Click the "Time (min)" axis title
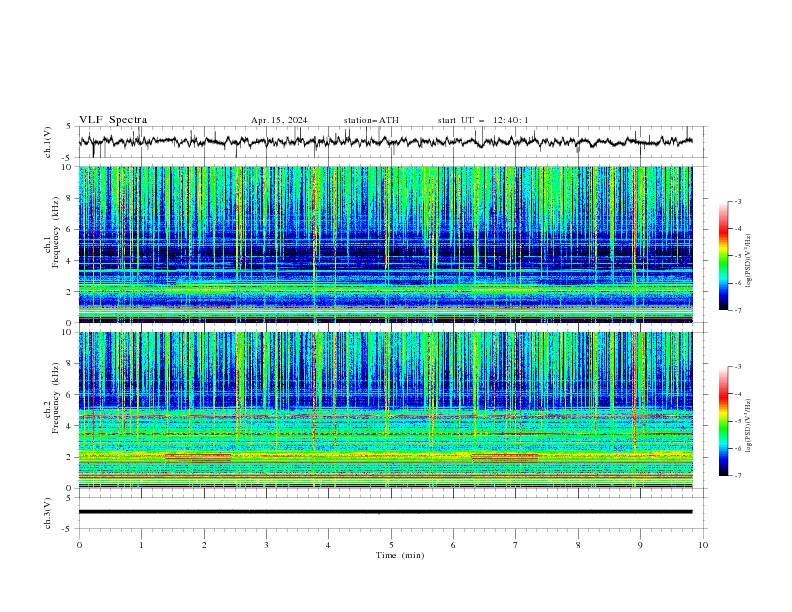The image size is (792, 612). click(400, 555)
